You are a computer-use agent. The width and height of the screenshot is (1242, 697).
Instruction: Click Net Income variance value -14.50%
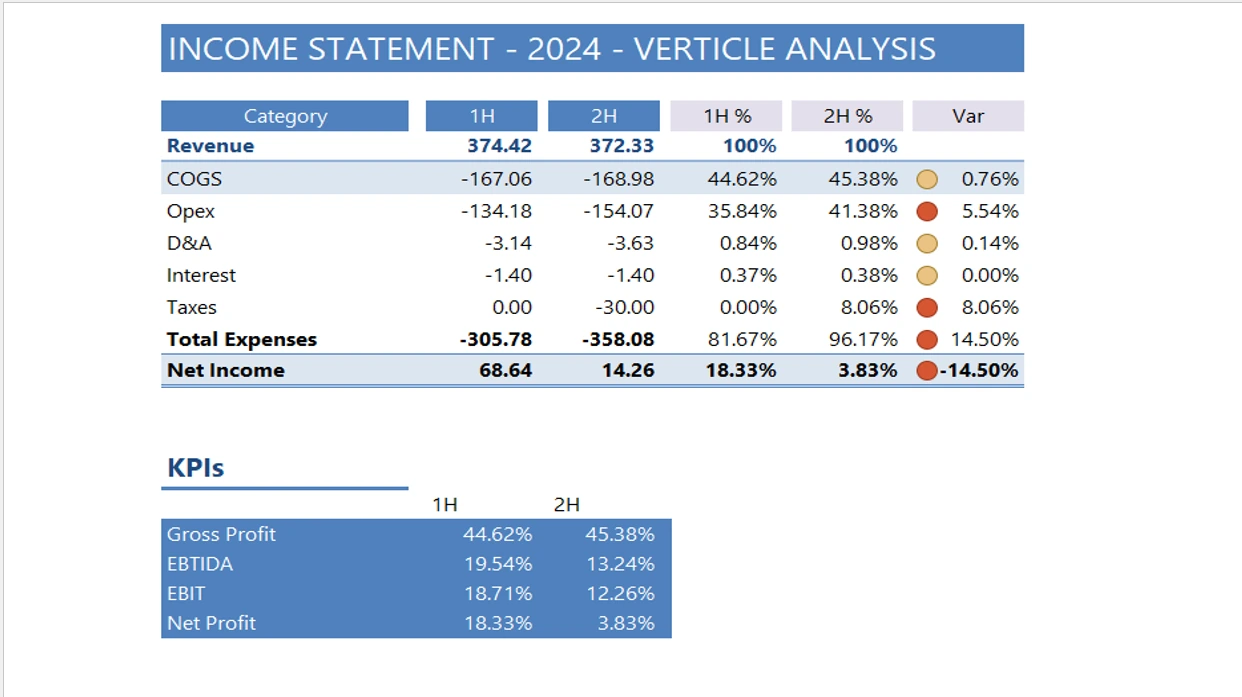980,371
